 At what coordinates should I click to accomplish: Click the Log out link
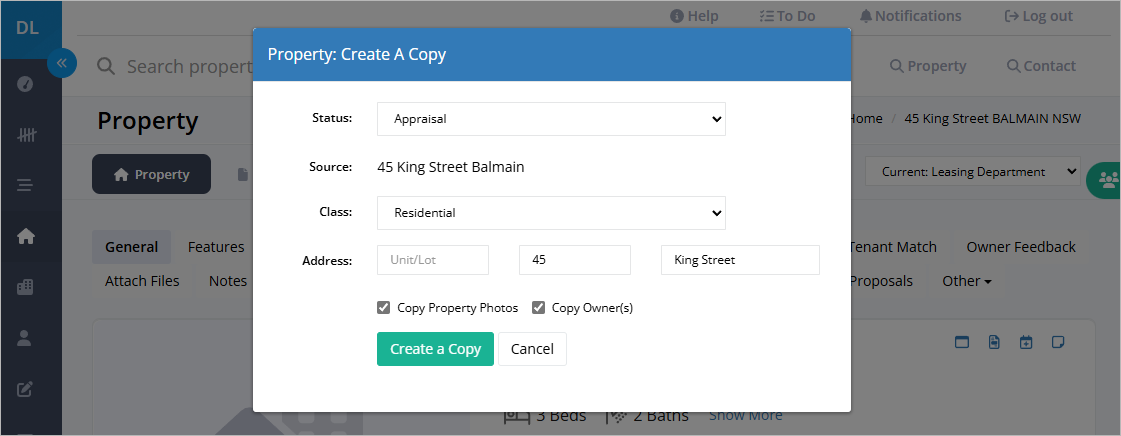(x=1038, y=16)
